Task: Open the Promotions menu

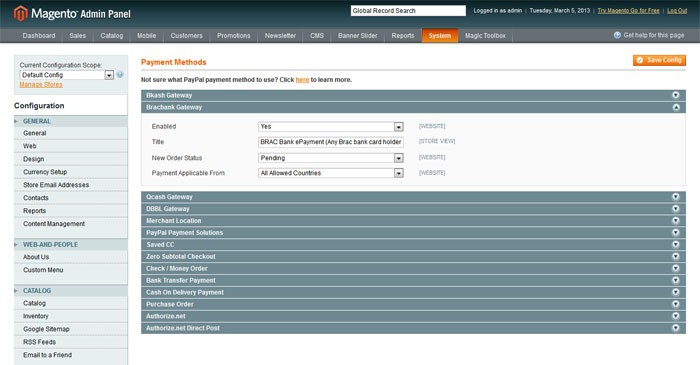Action: click(234, 36)
